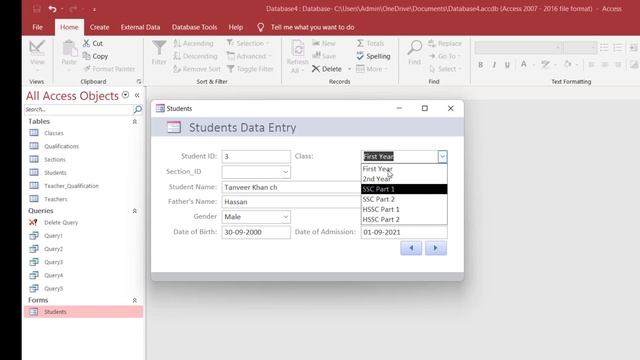Open the Teachers table in navigation pane
Image resolution: width=640 pixels, height=360 pixels.
point(56,199)
